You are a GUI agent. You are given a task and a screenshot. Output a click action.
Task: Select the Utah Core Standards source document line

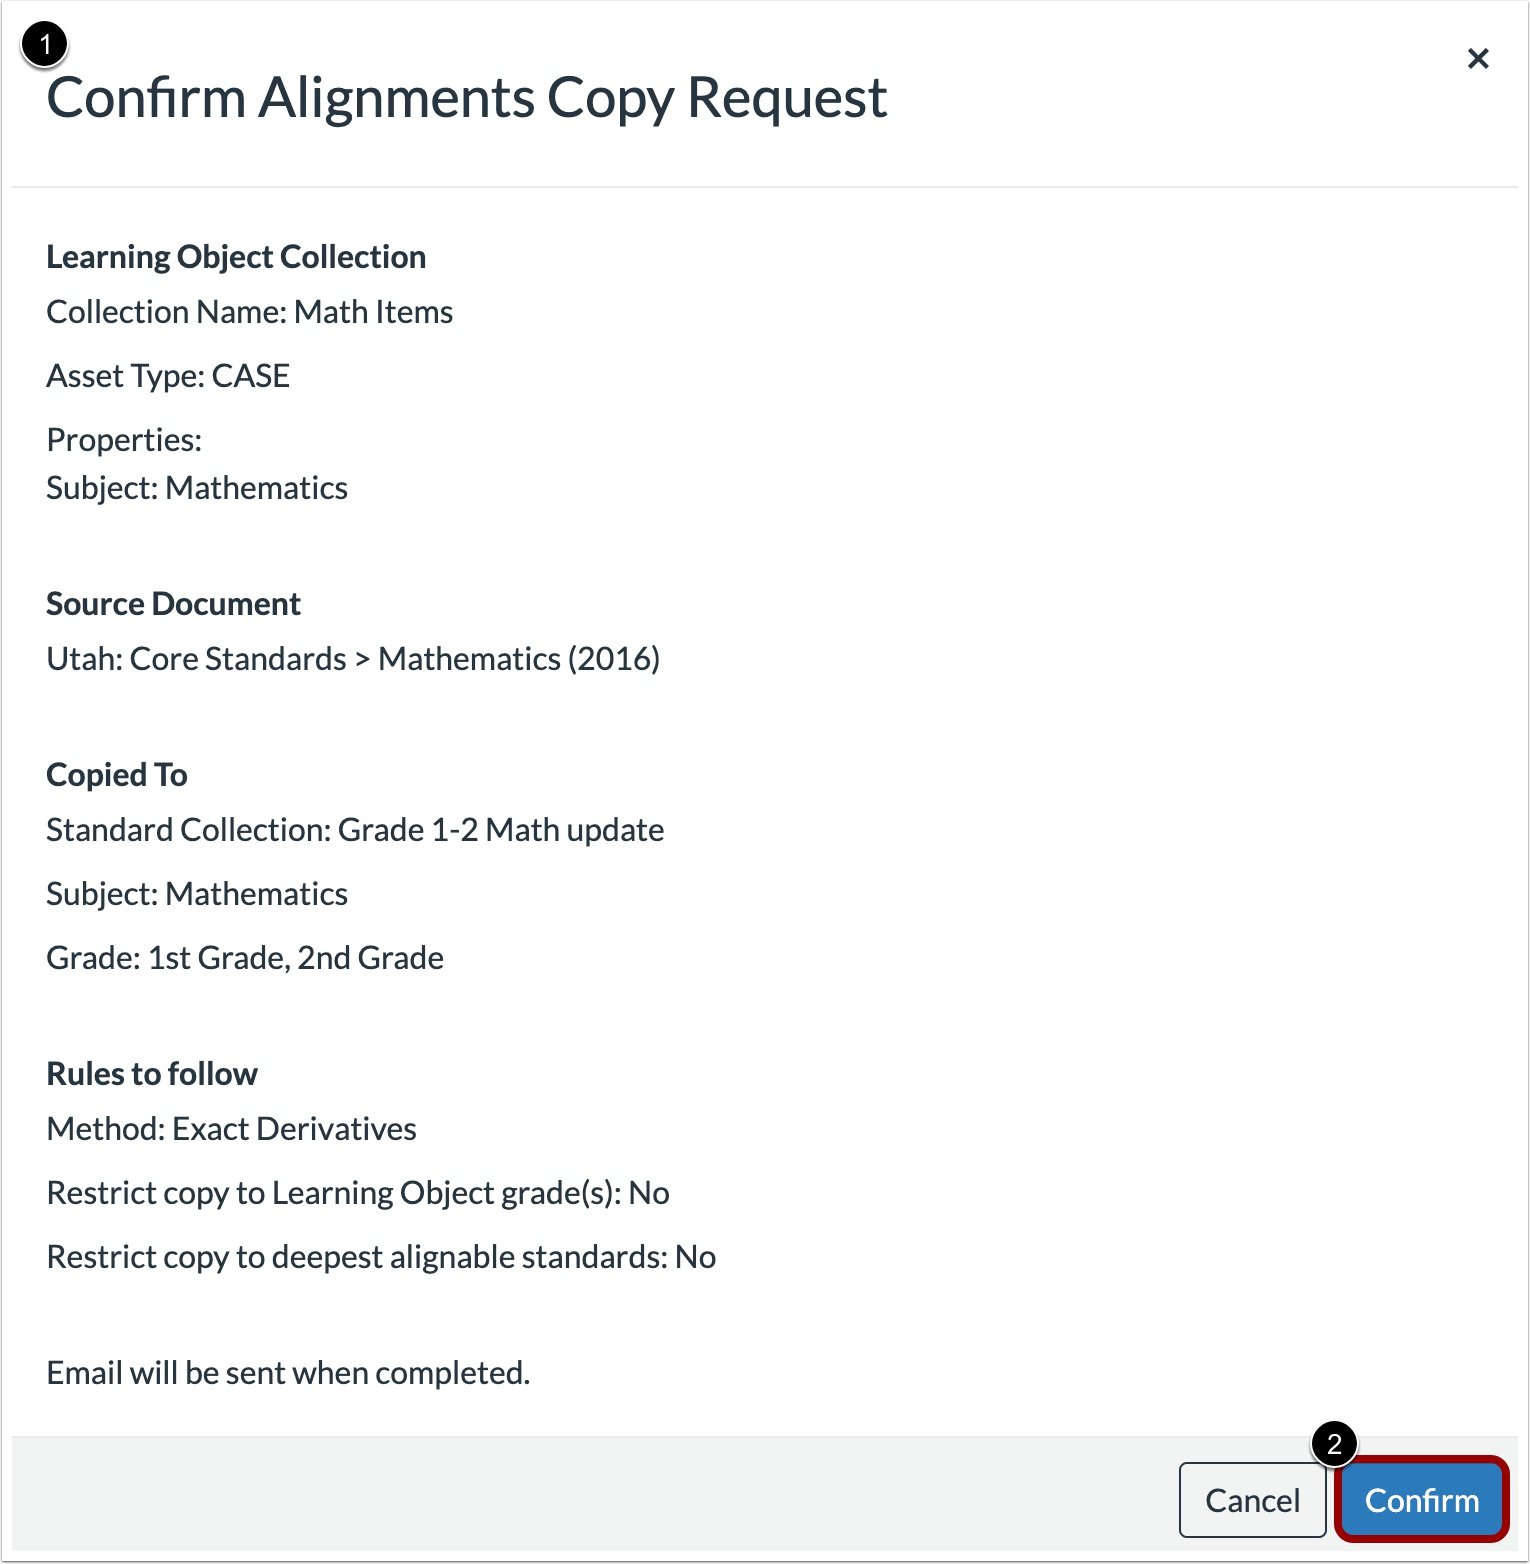pos(354,658)
